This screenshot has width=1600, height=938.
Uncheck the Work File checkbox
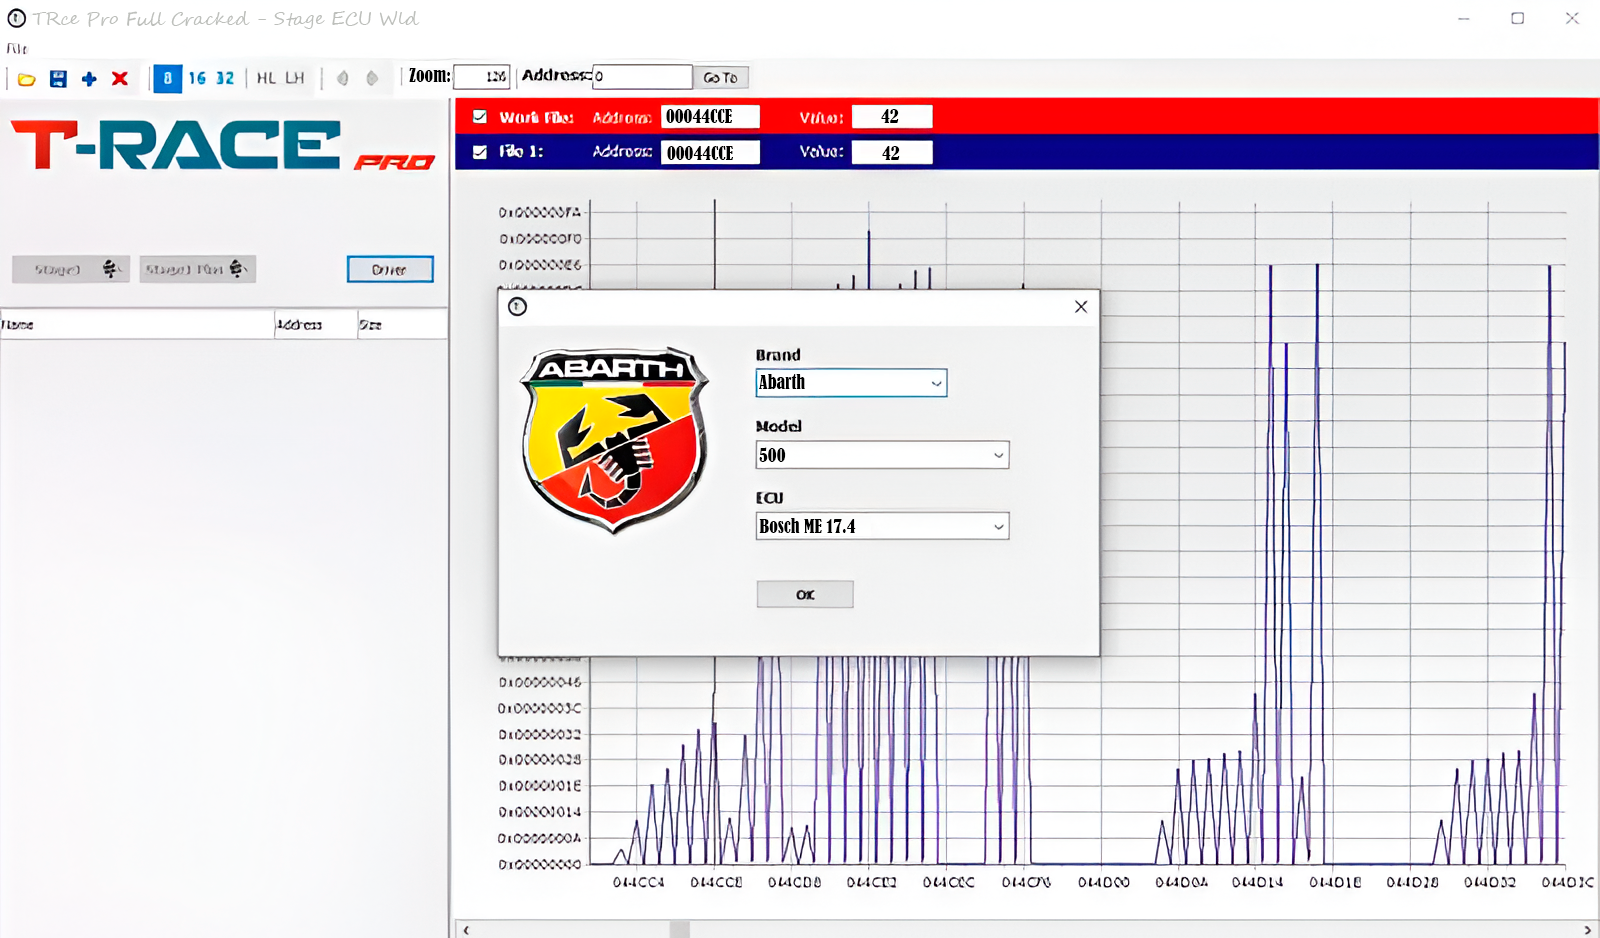tap(480, 117)
